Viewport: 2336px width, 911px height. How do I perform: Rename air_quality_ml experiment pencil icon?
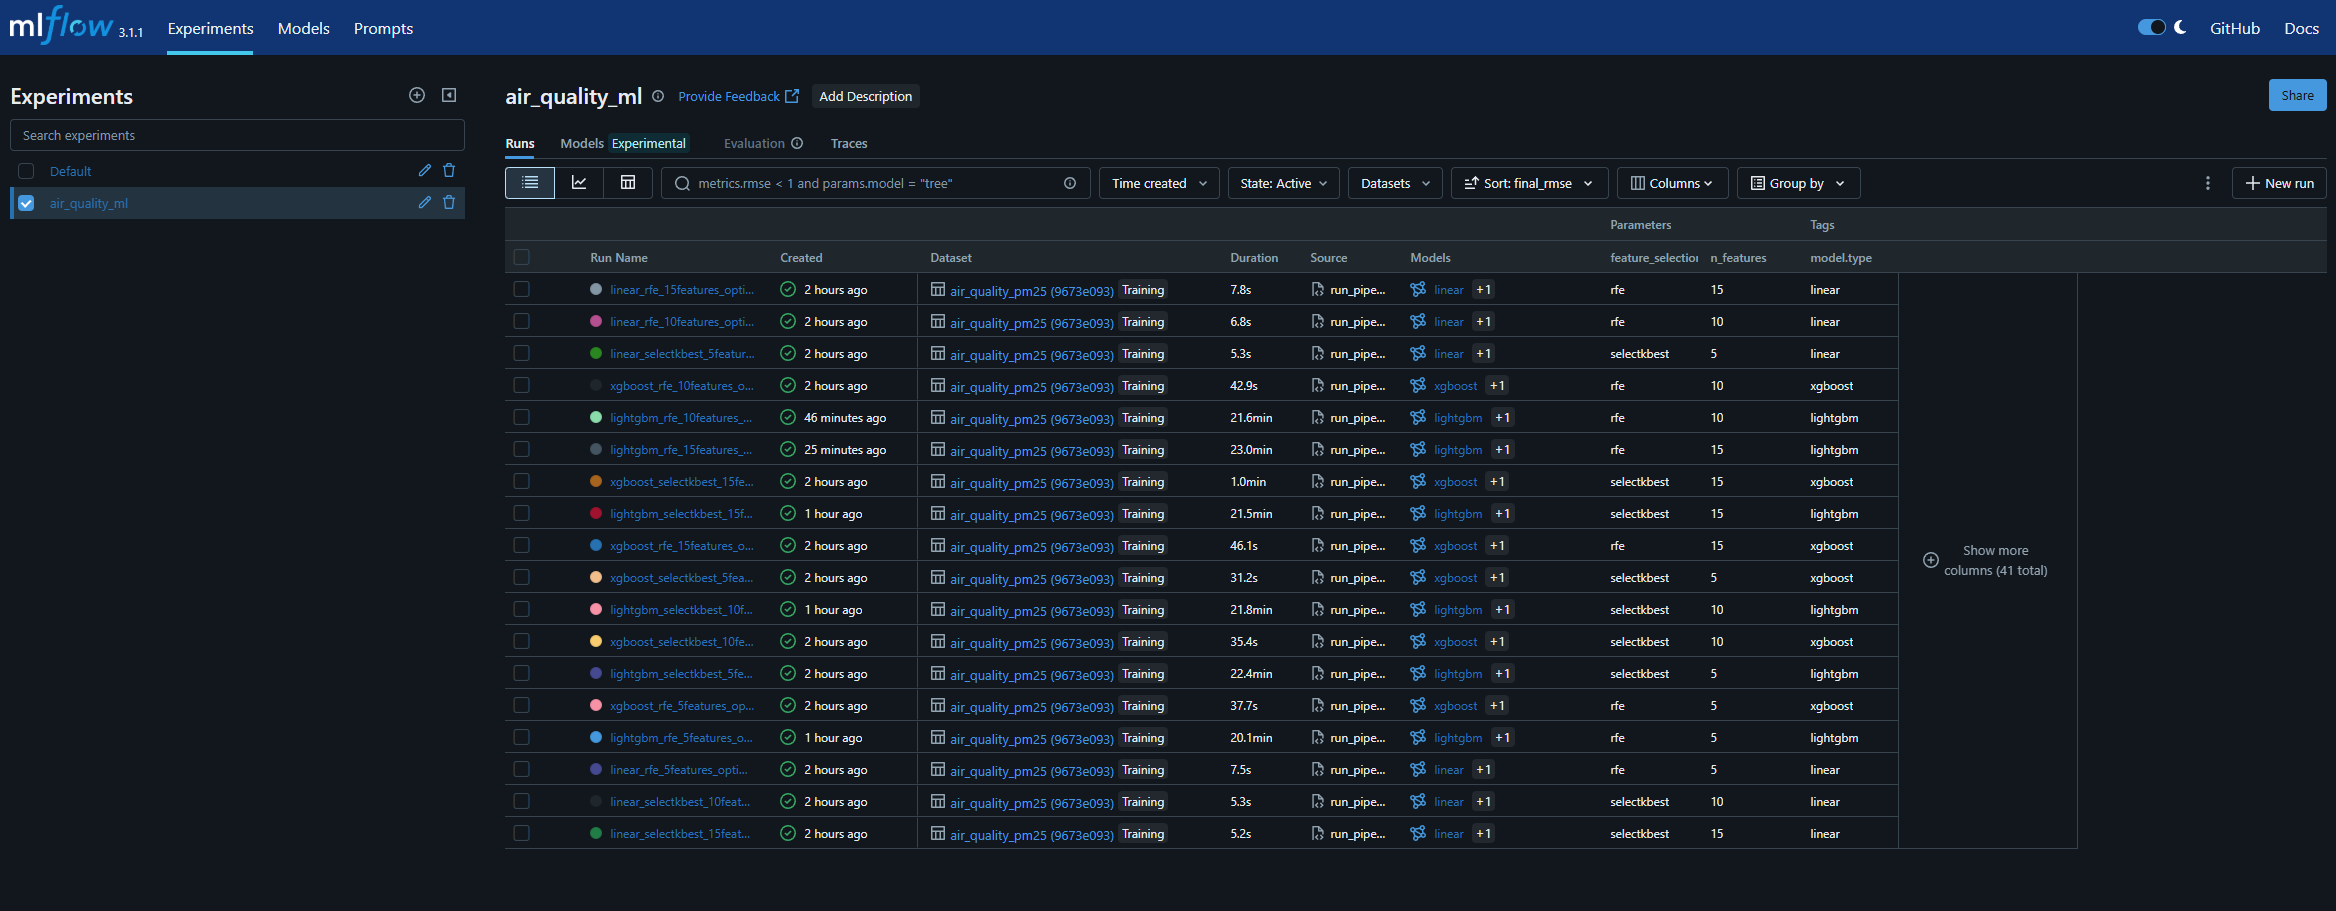tap(424, 203)
